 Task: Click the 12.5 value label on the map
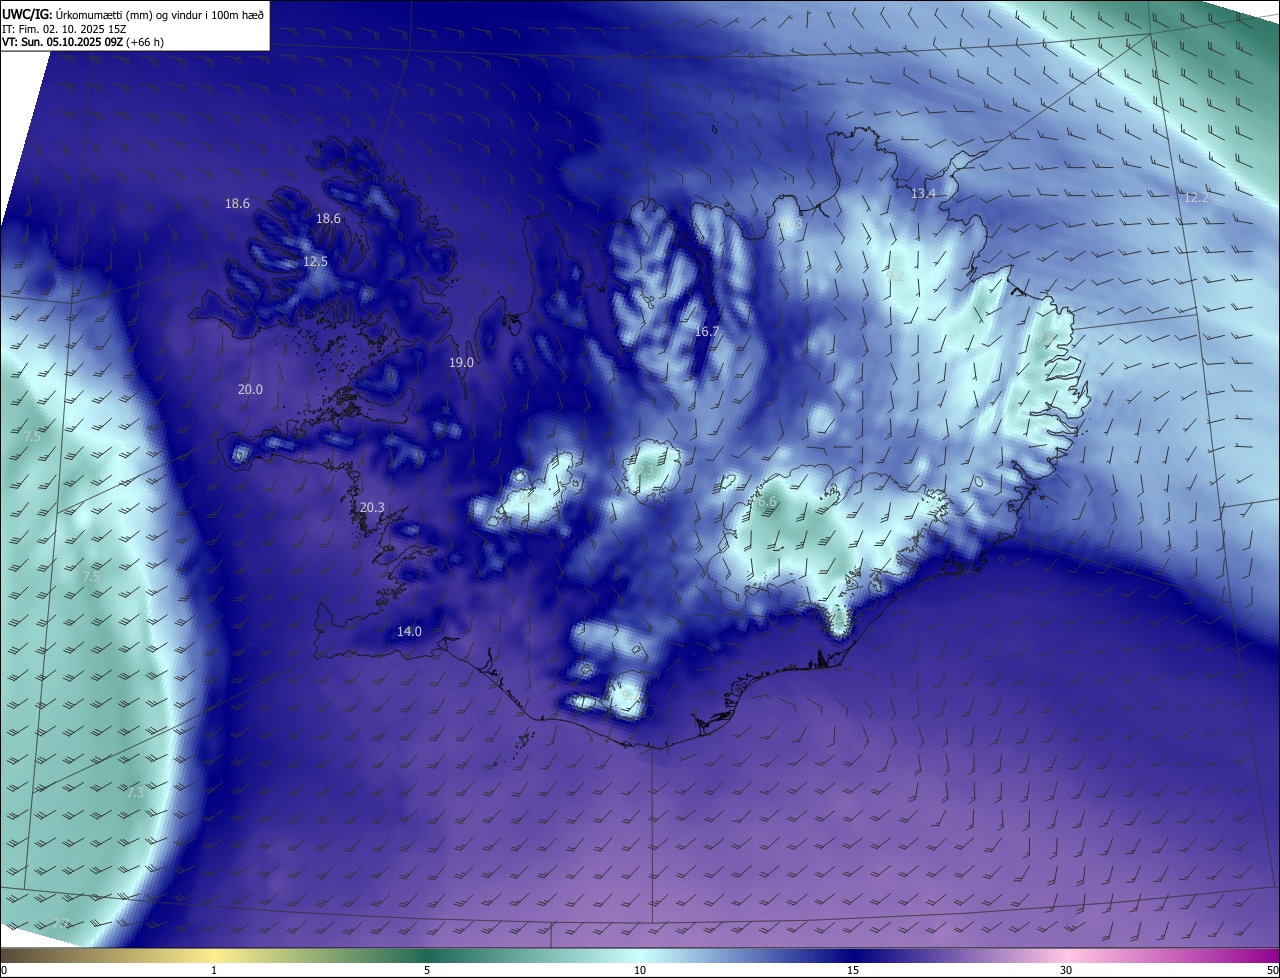pos(315,262)
